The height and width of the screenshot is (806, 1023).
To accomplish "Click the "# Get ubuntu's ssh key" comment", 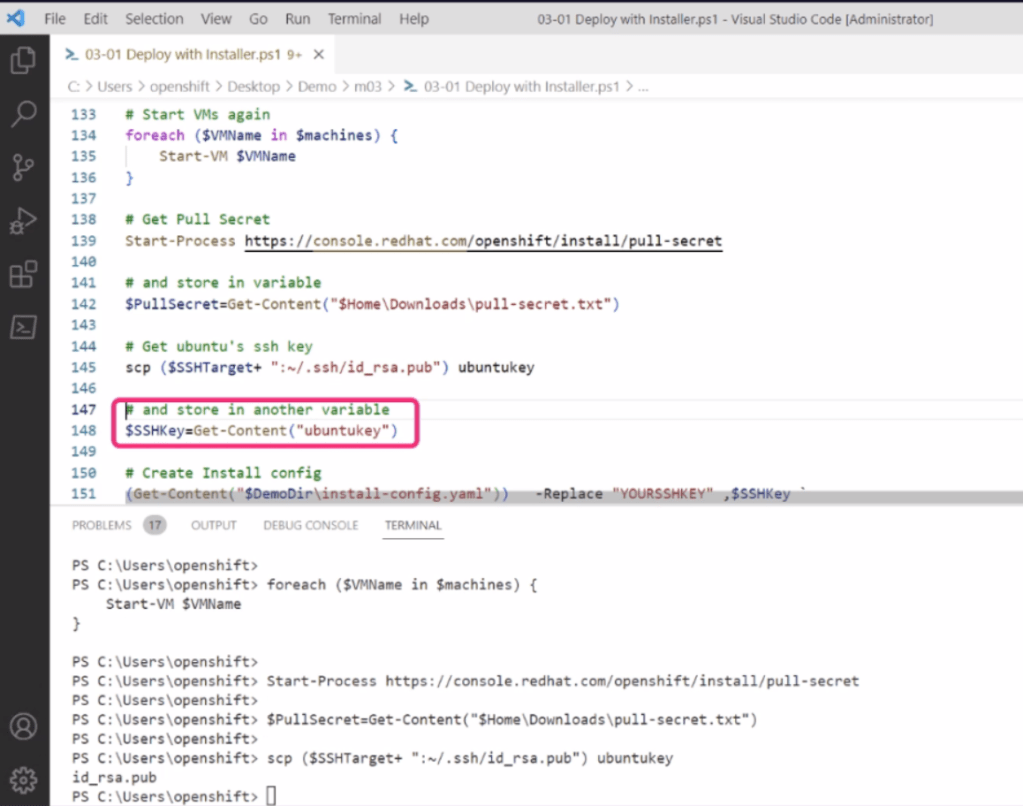I will click(219, 347).
